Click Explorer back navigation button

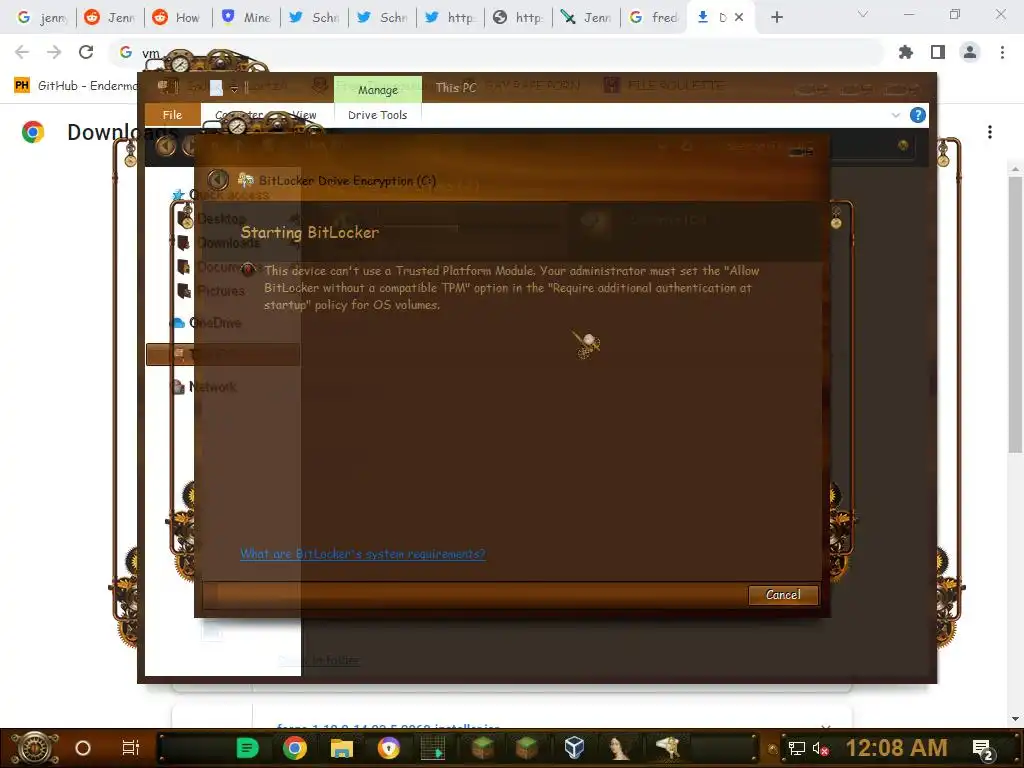[166, 146]
